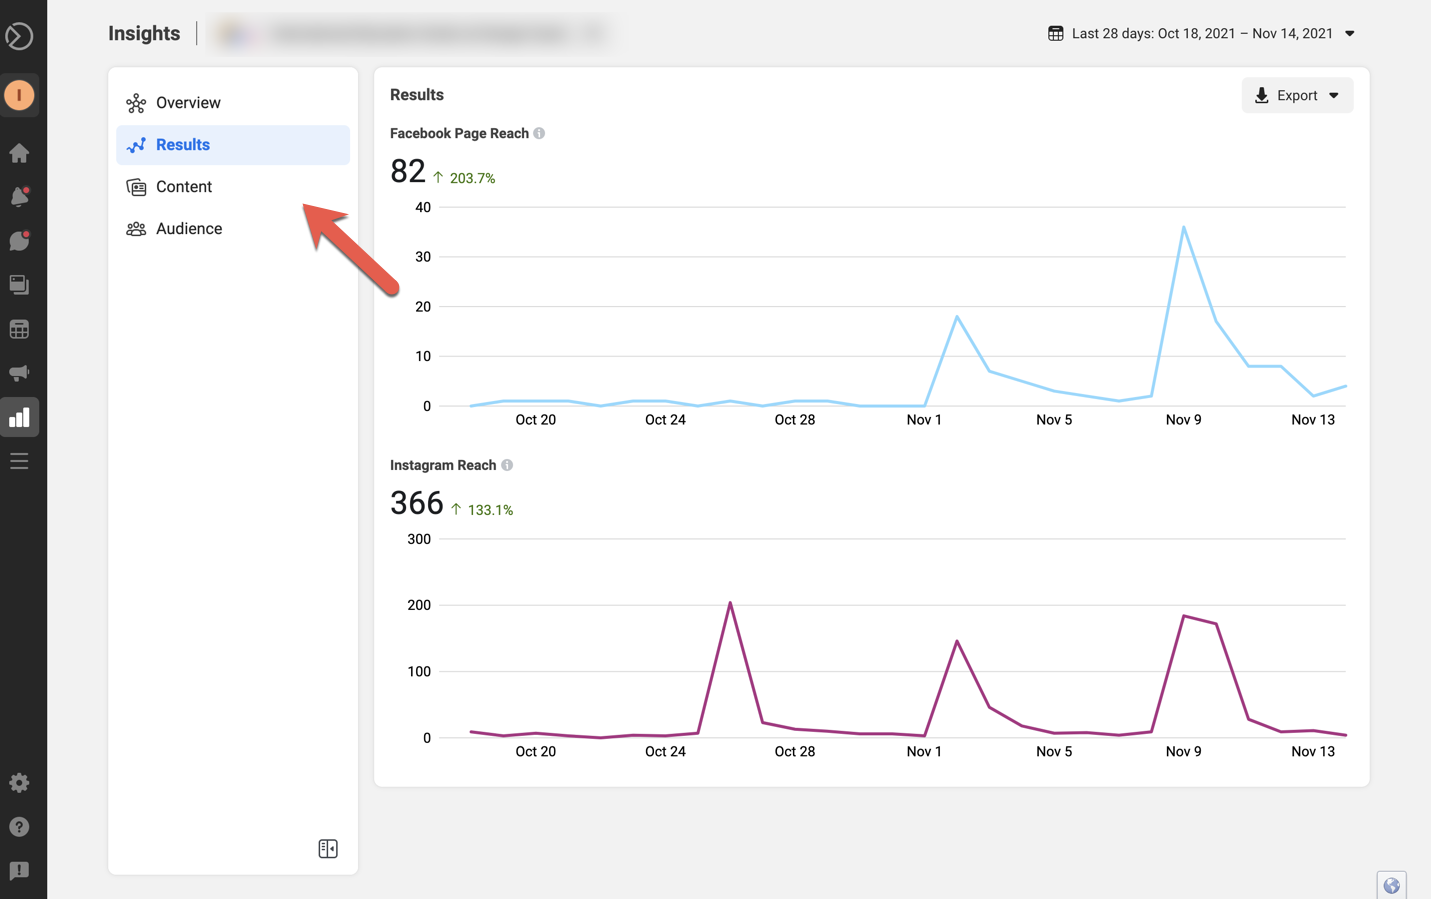Open the blurred page selector dropdown

(411, 33)
